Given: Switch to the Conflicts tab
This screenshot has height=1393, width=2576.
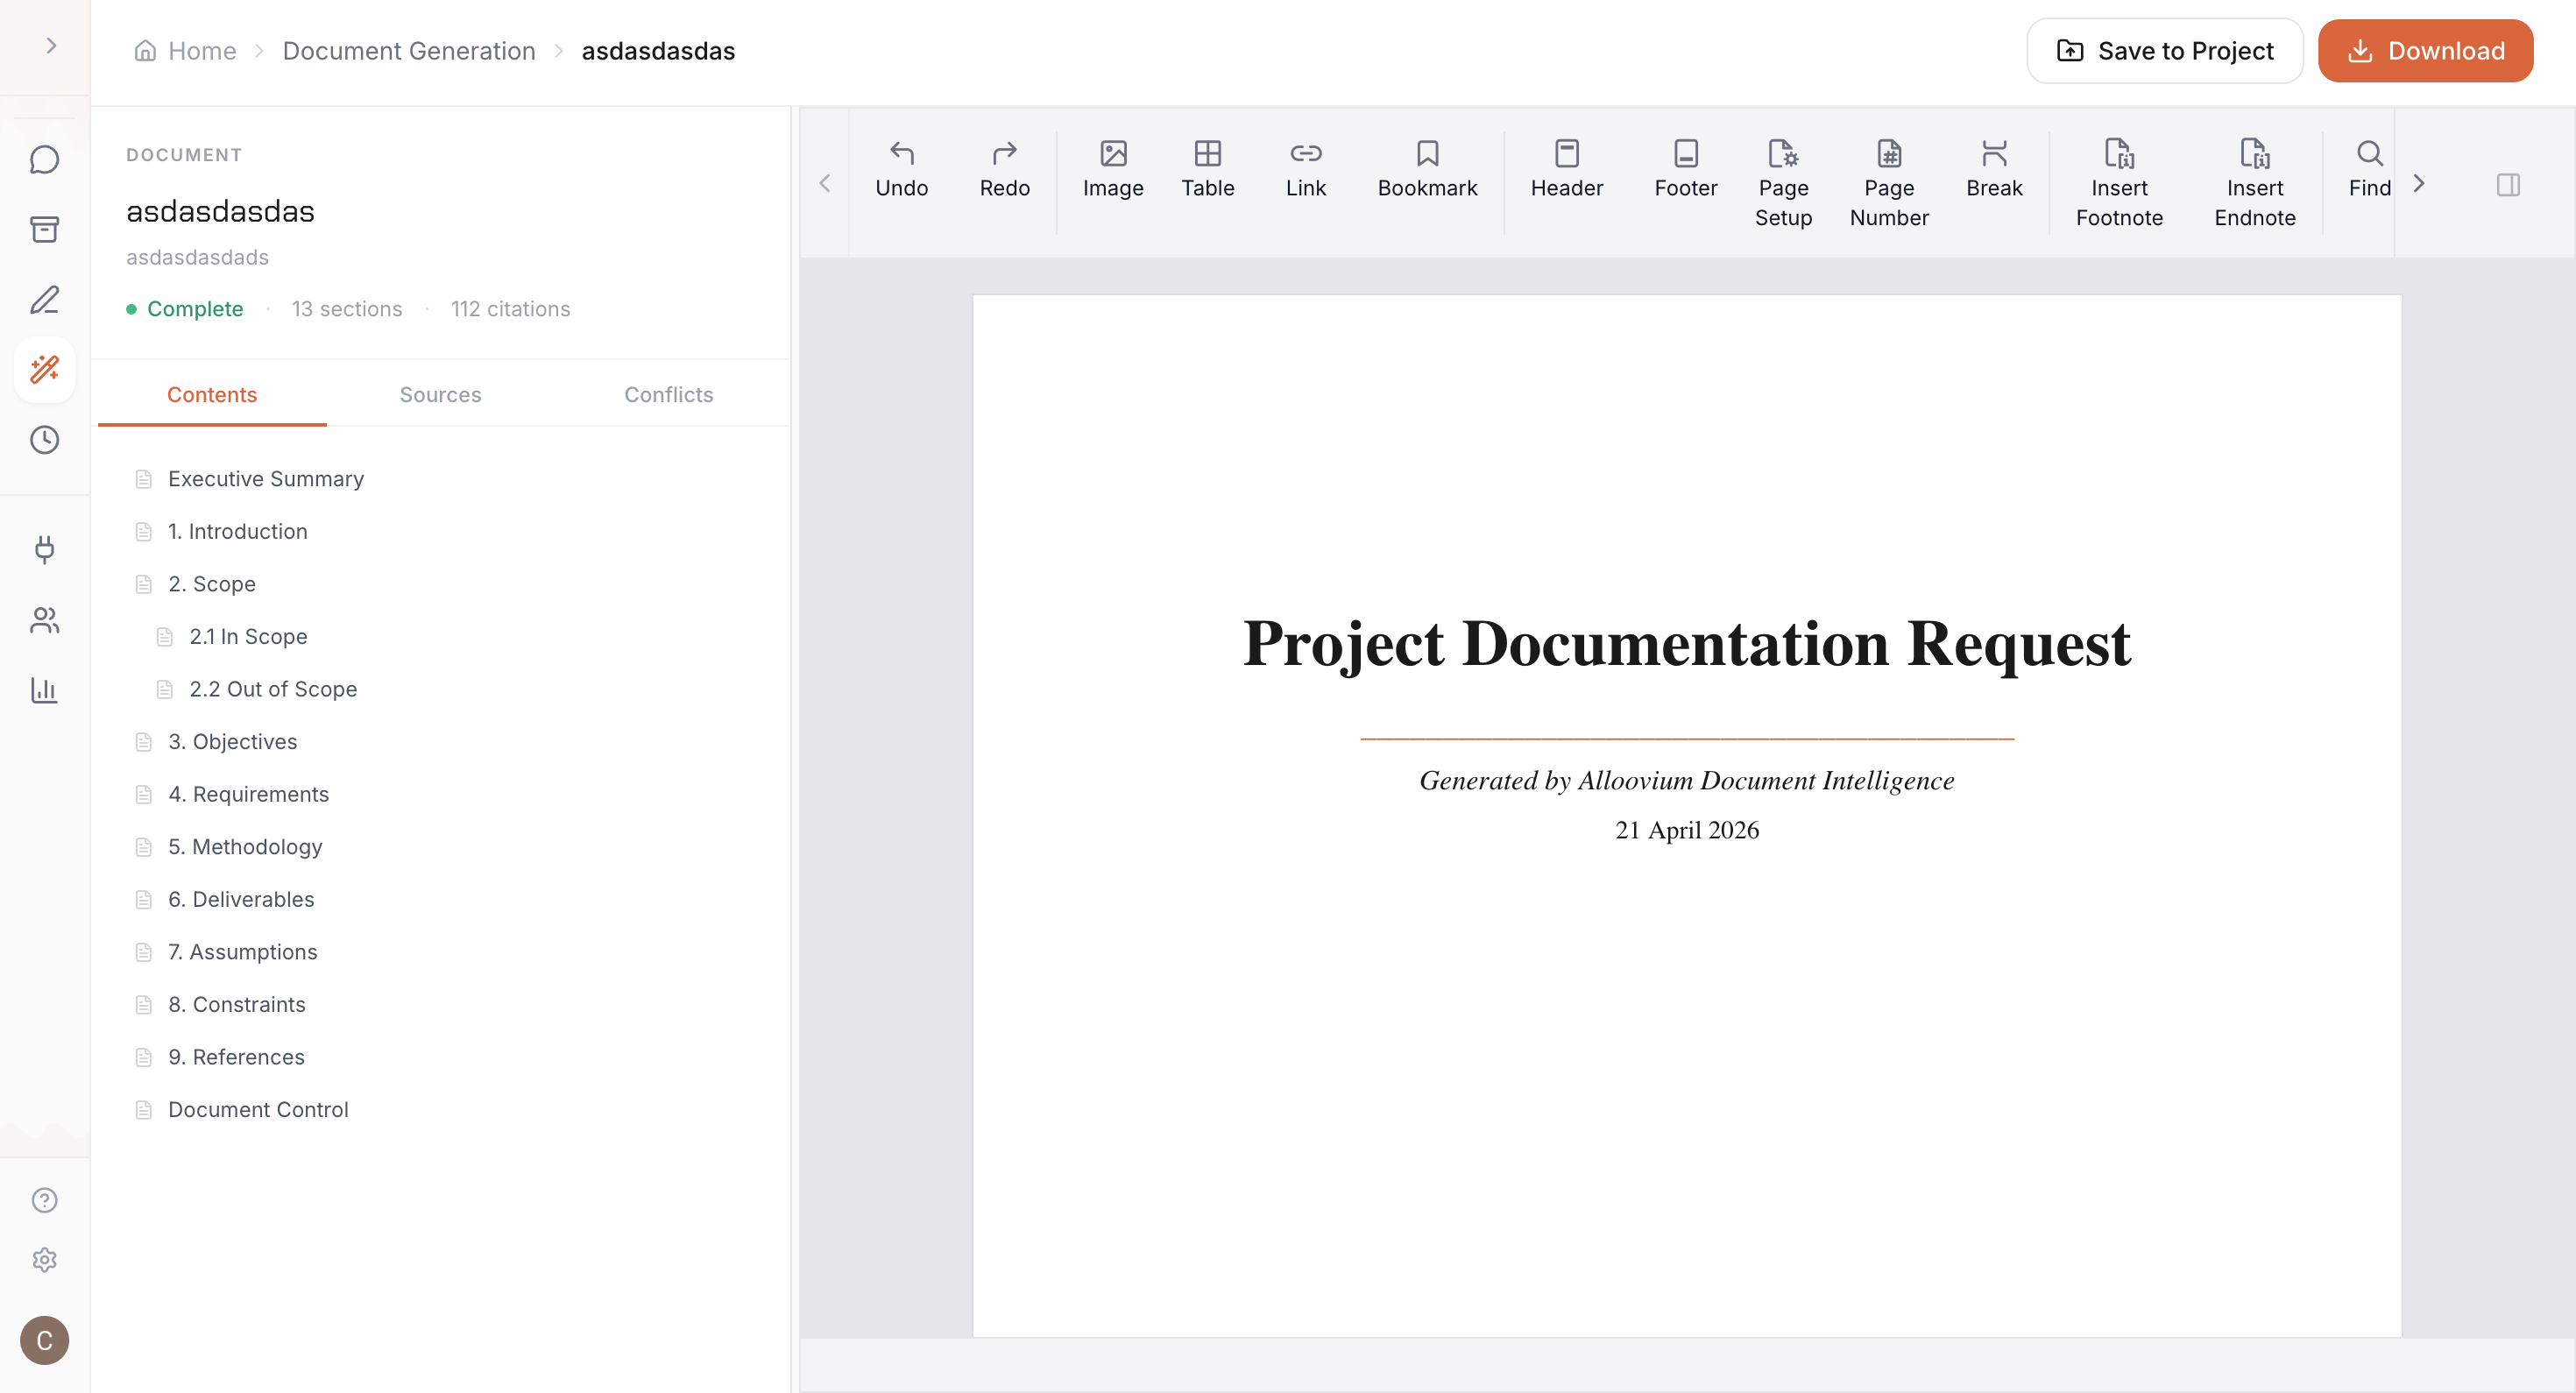Looking at the screenshot, I should click(669, 395).
